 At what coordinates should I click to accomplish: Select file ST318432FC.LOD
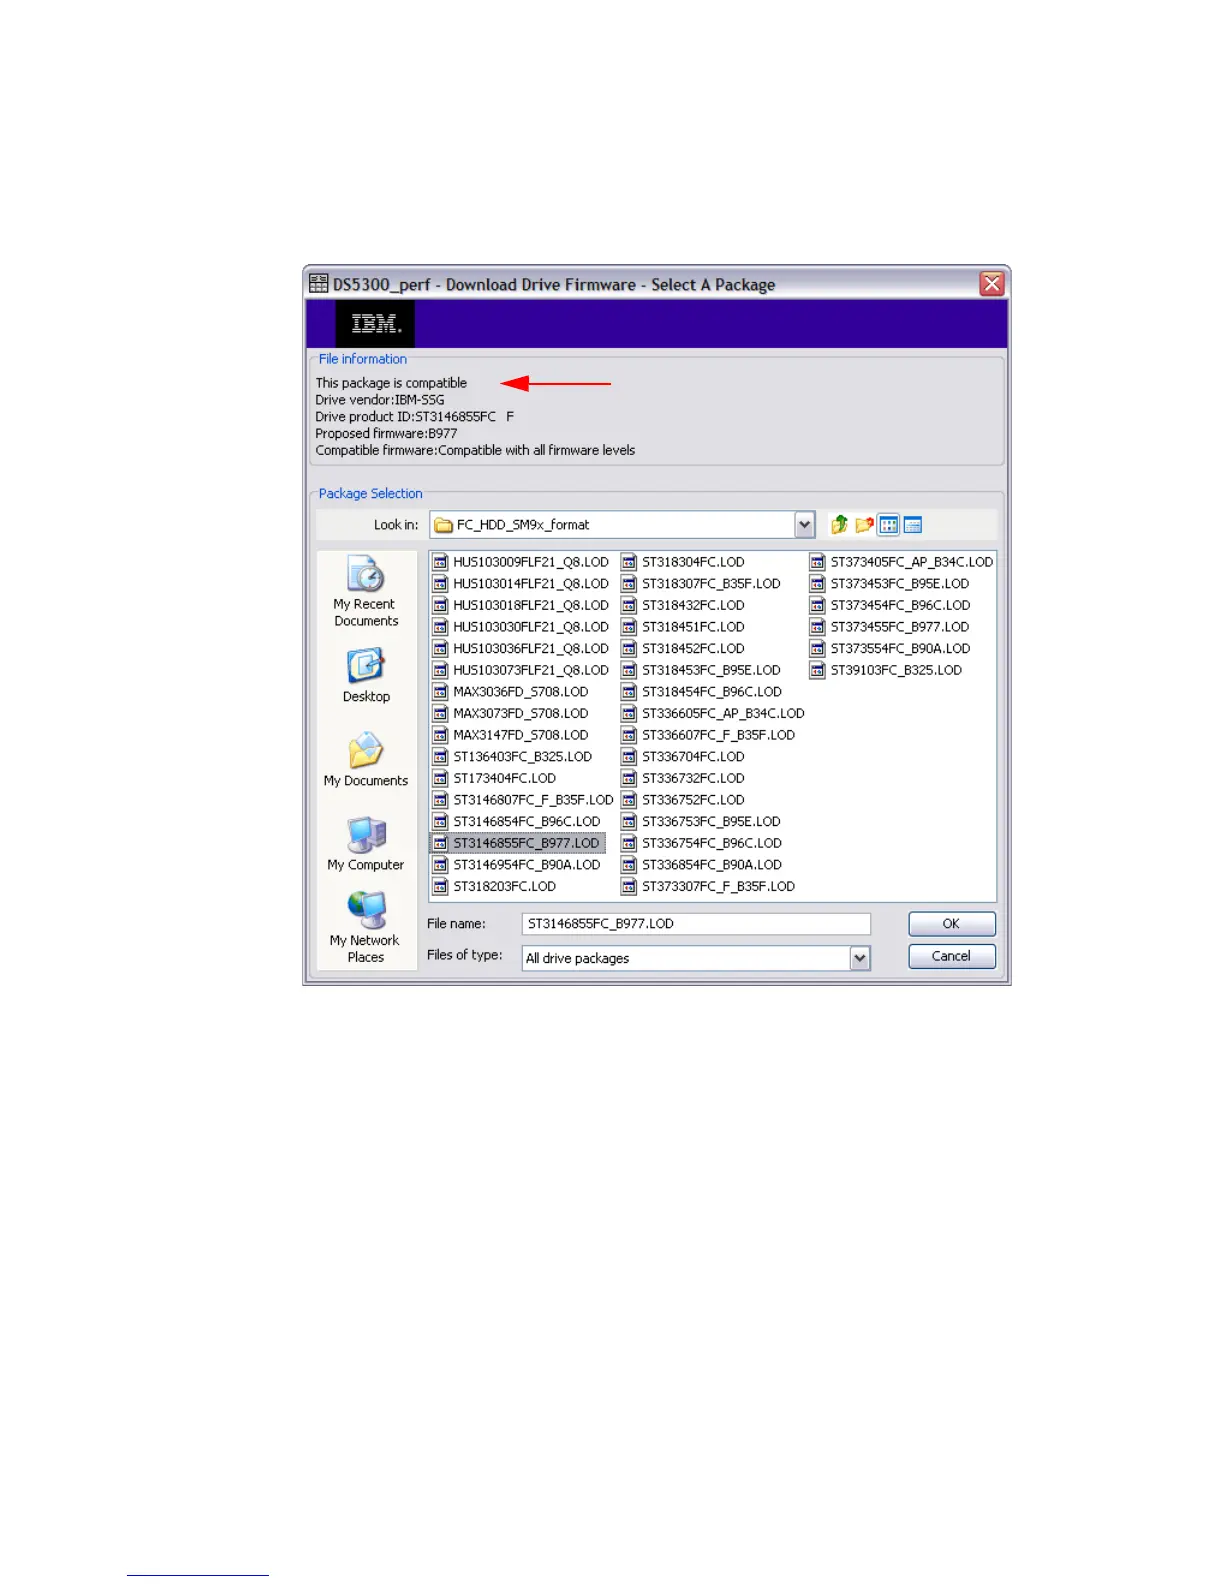pos(683,605)
